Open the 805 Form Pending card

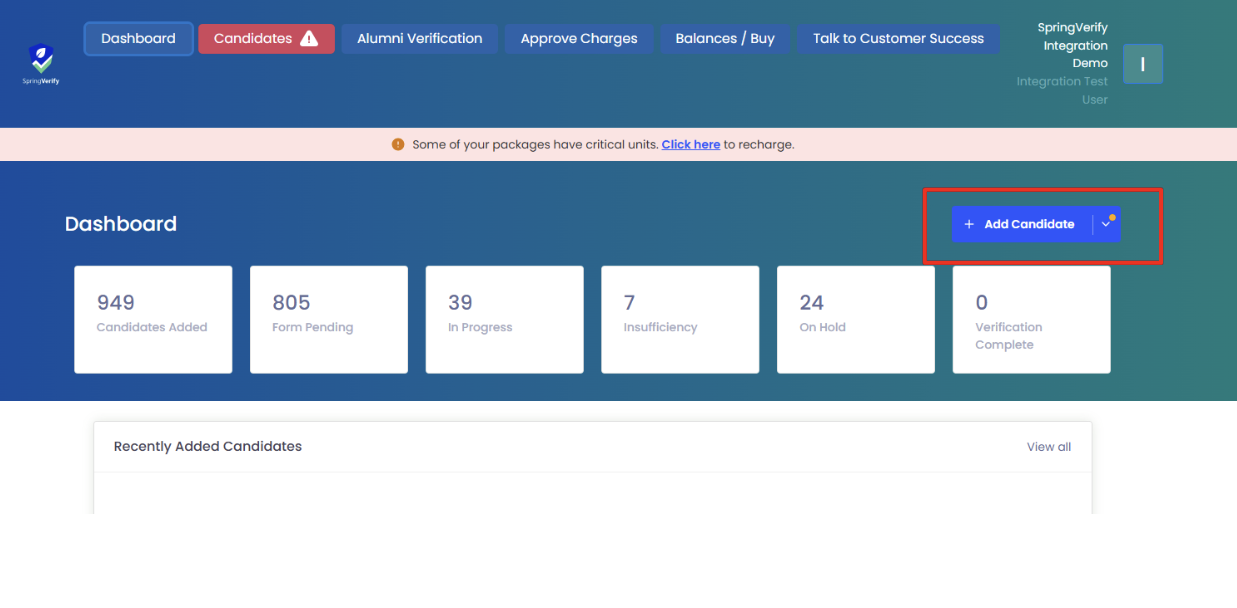(x=328, y=319)
